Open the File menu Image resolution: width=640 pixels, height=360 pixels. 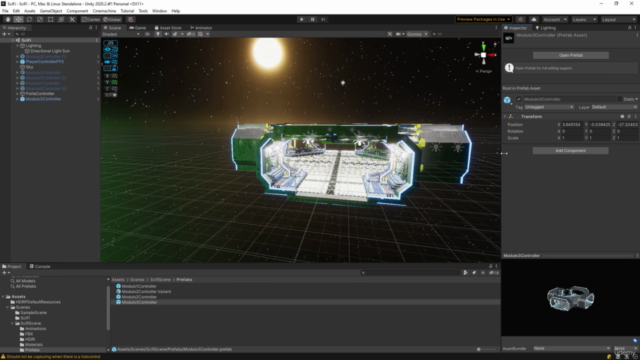(x=5, y=11)
